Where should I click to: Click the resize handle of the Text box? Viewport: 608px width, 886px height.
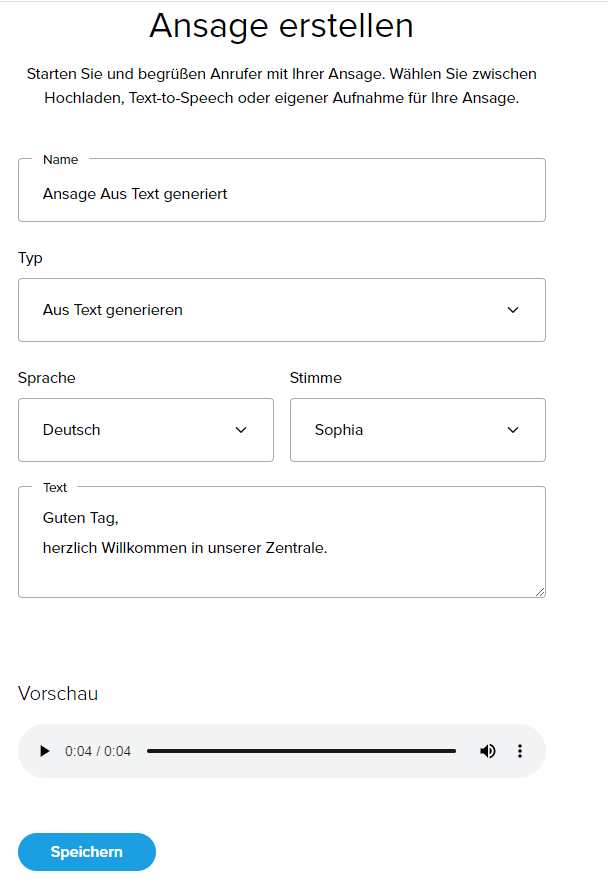click(540, 592)
